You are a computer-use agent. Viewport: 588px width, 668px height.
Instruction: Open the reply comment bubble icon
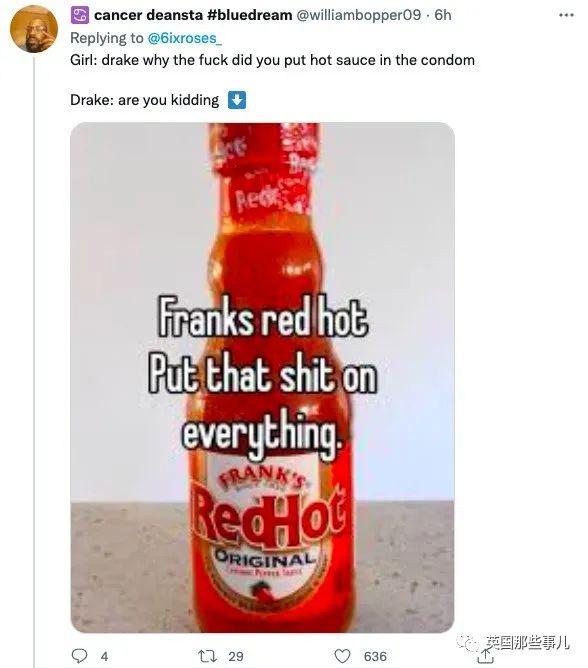click(79, 656)
